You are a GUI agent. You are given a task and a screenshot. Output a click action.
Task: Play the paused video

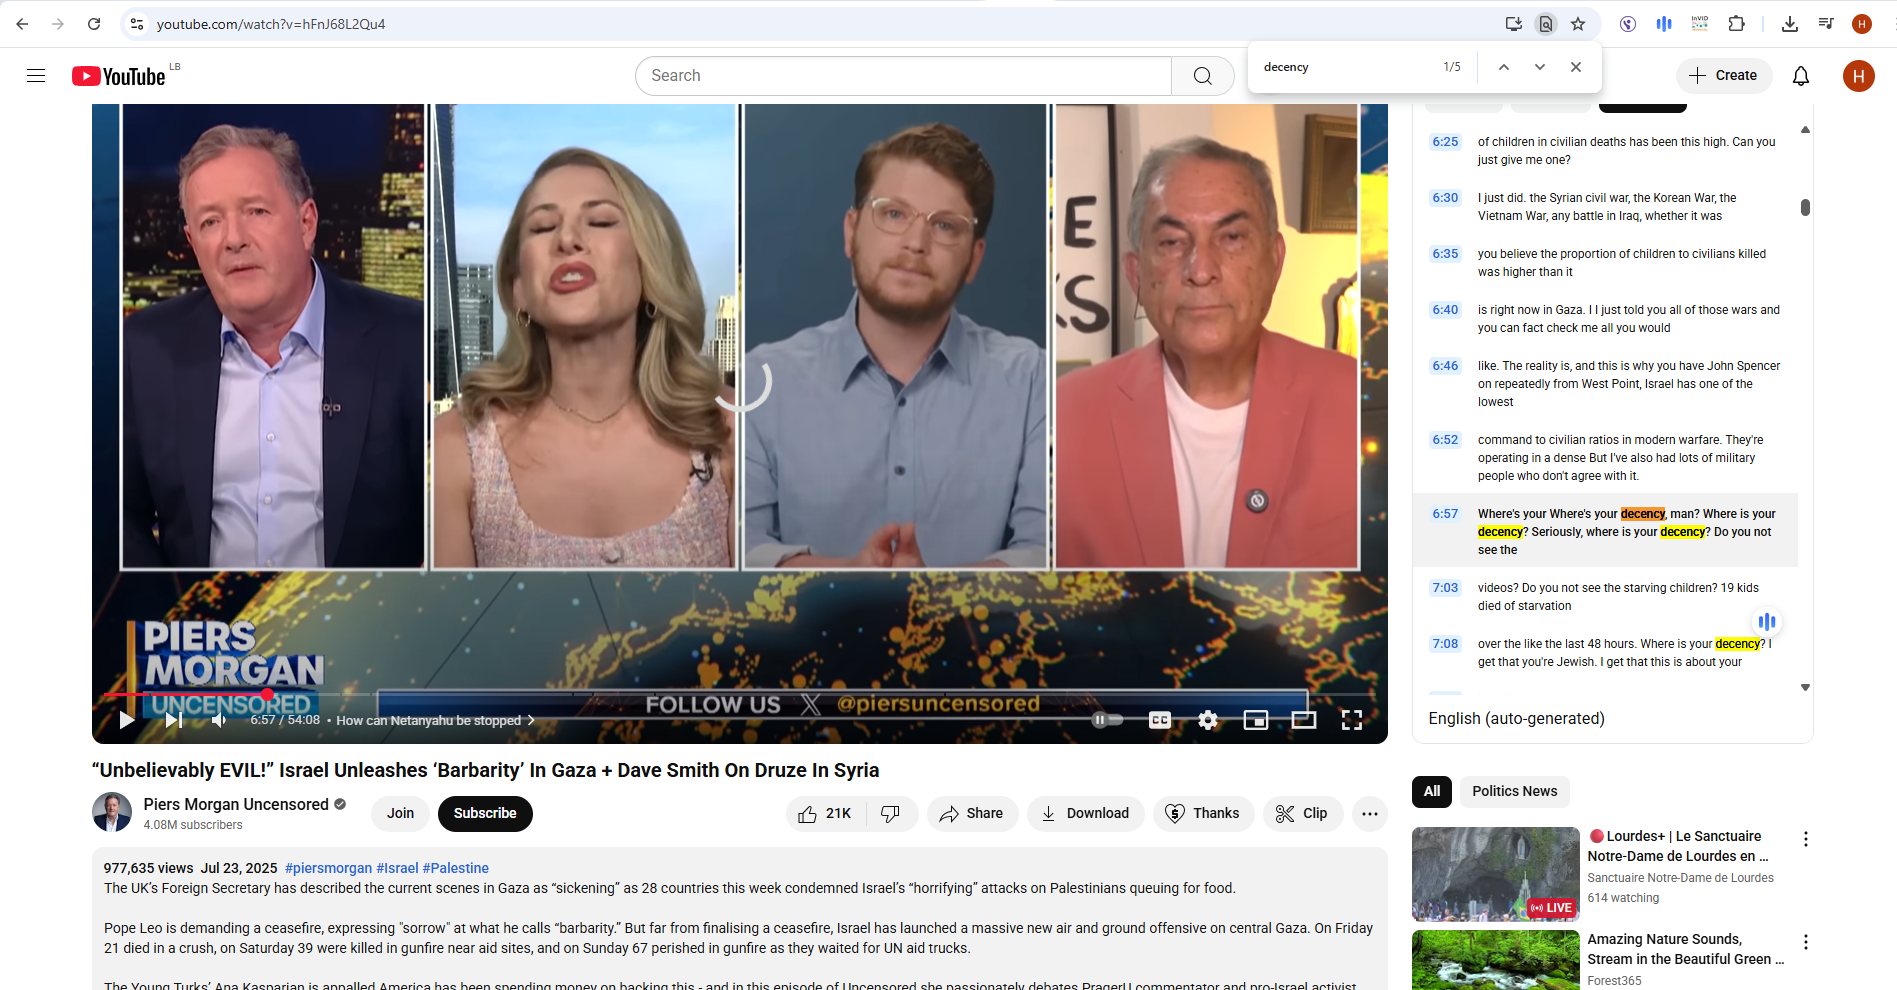(126, 720)
